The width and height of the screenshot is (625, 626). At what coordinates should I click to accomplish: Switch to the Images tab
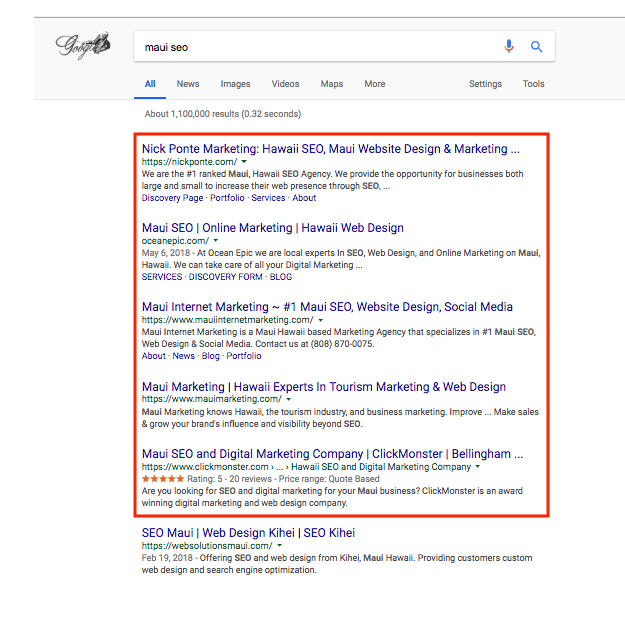point(235,84)
